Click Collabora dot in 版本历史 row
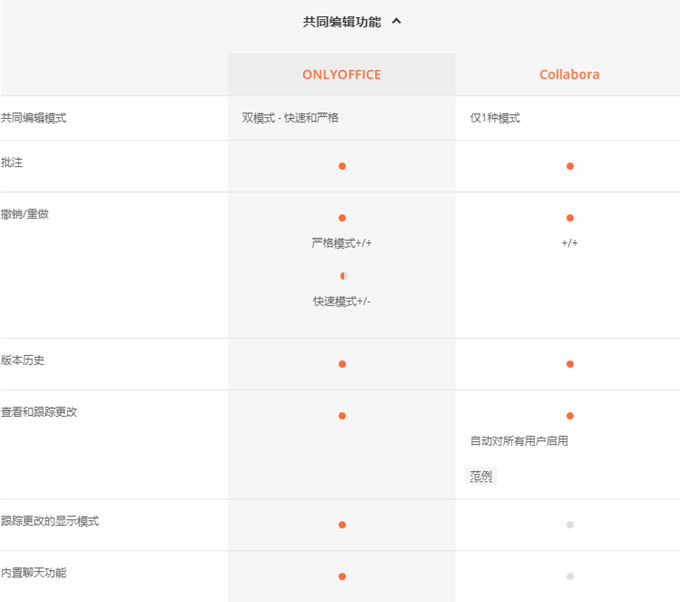680x602 pixels. [x=570, y=364]
